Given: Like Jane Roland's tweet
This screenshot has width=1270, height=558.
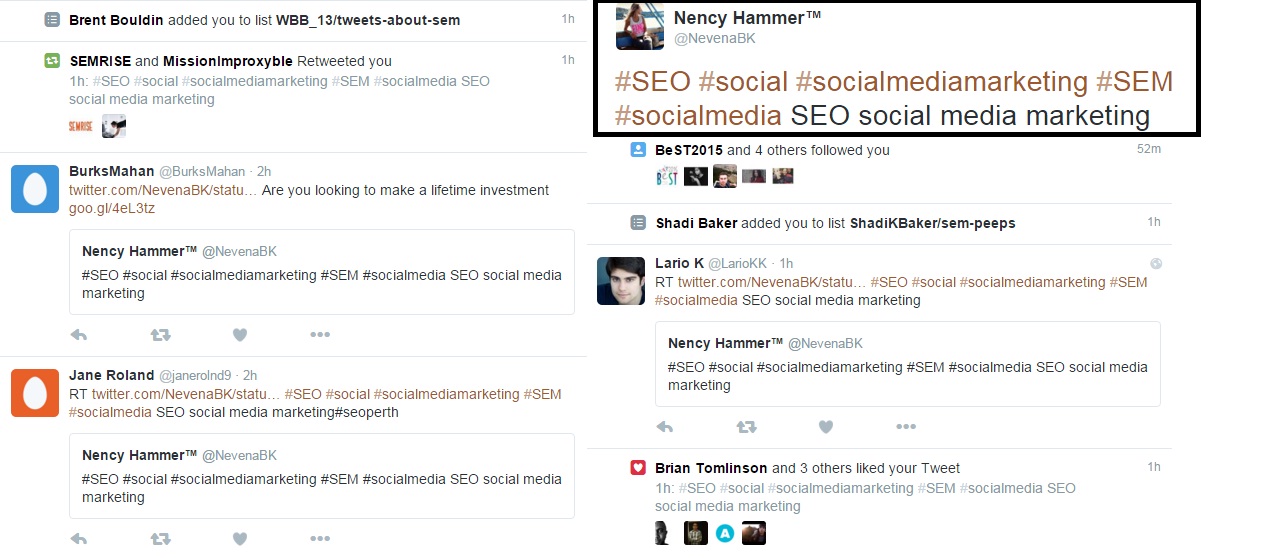Looking at the screenshot, I should click(240, 539).
